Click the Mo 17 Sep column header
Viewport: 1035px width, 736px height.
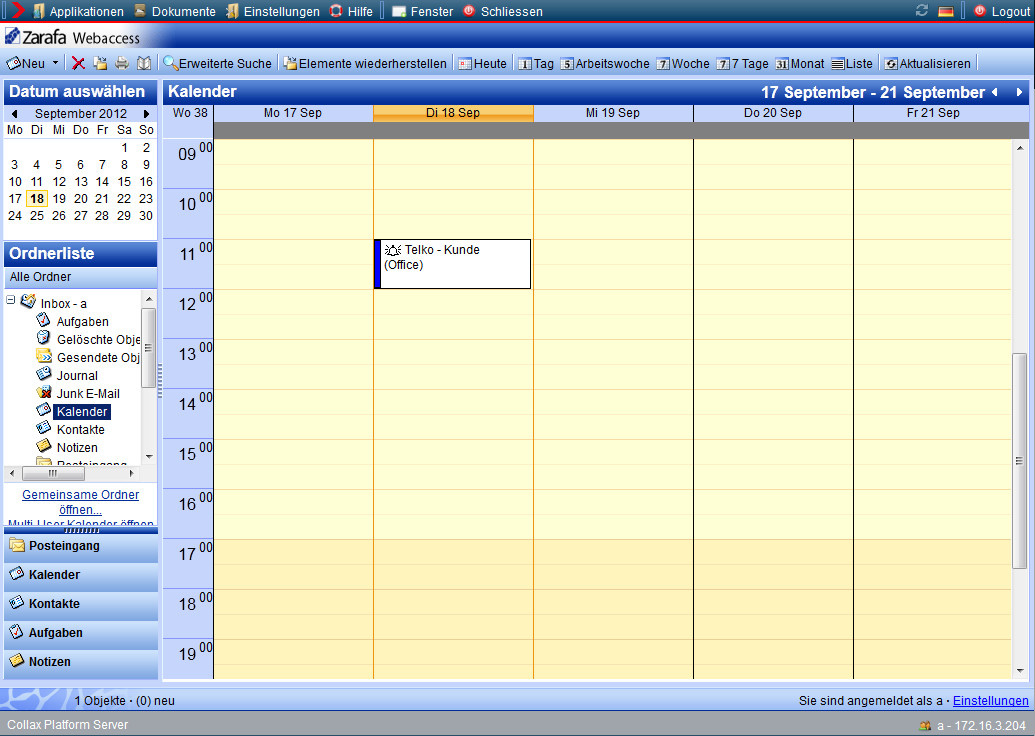tap(293, 113)
